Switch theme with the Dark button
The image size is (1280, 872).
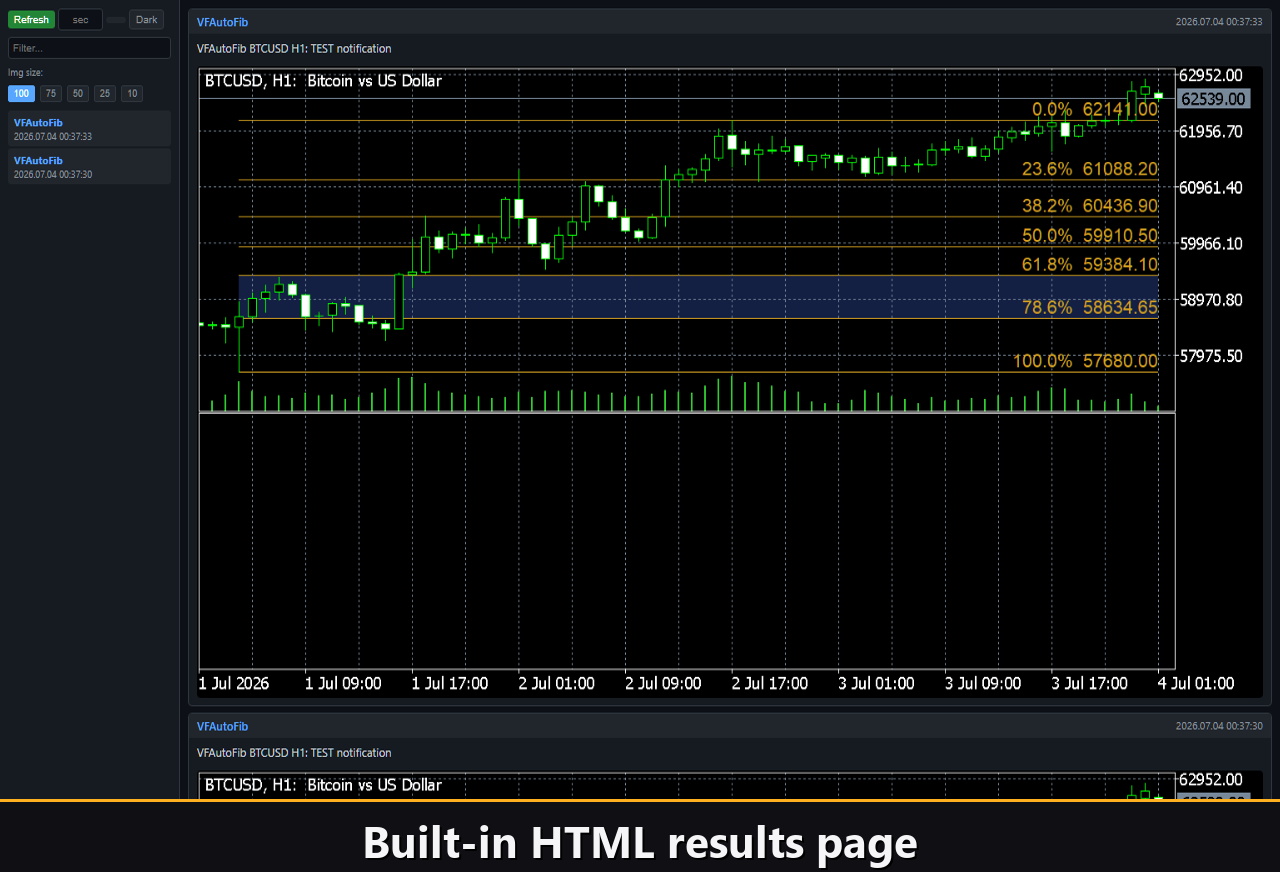point(147,20)
